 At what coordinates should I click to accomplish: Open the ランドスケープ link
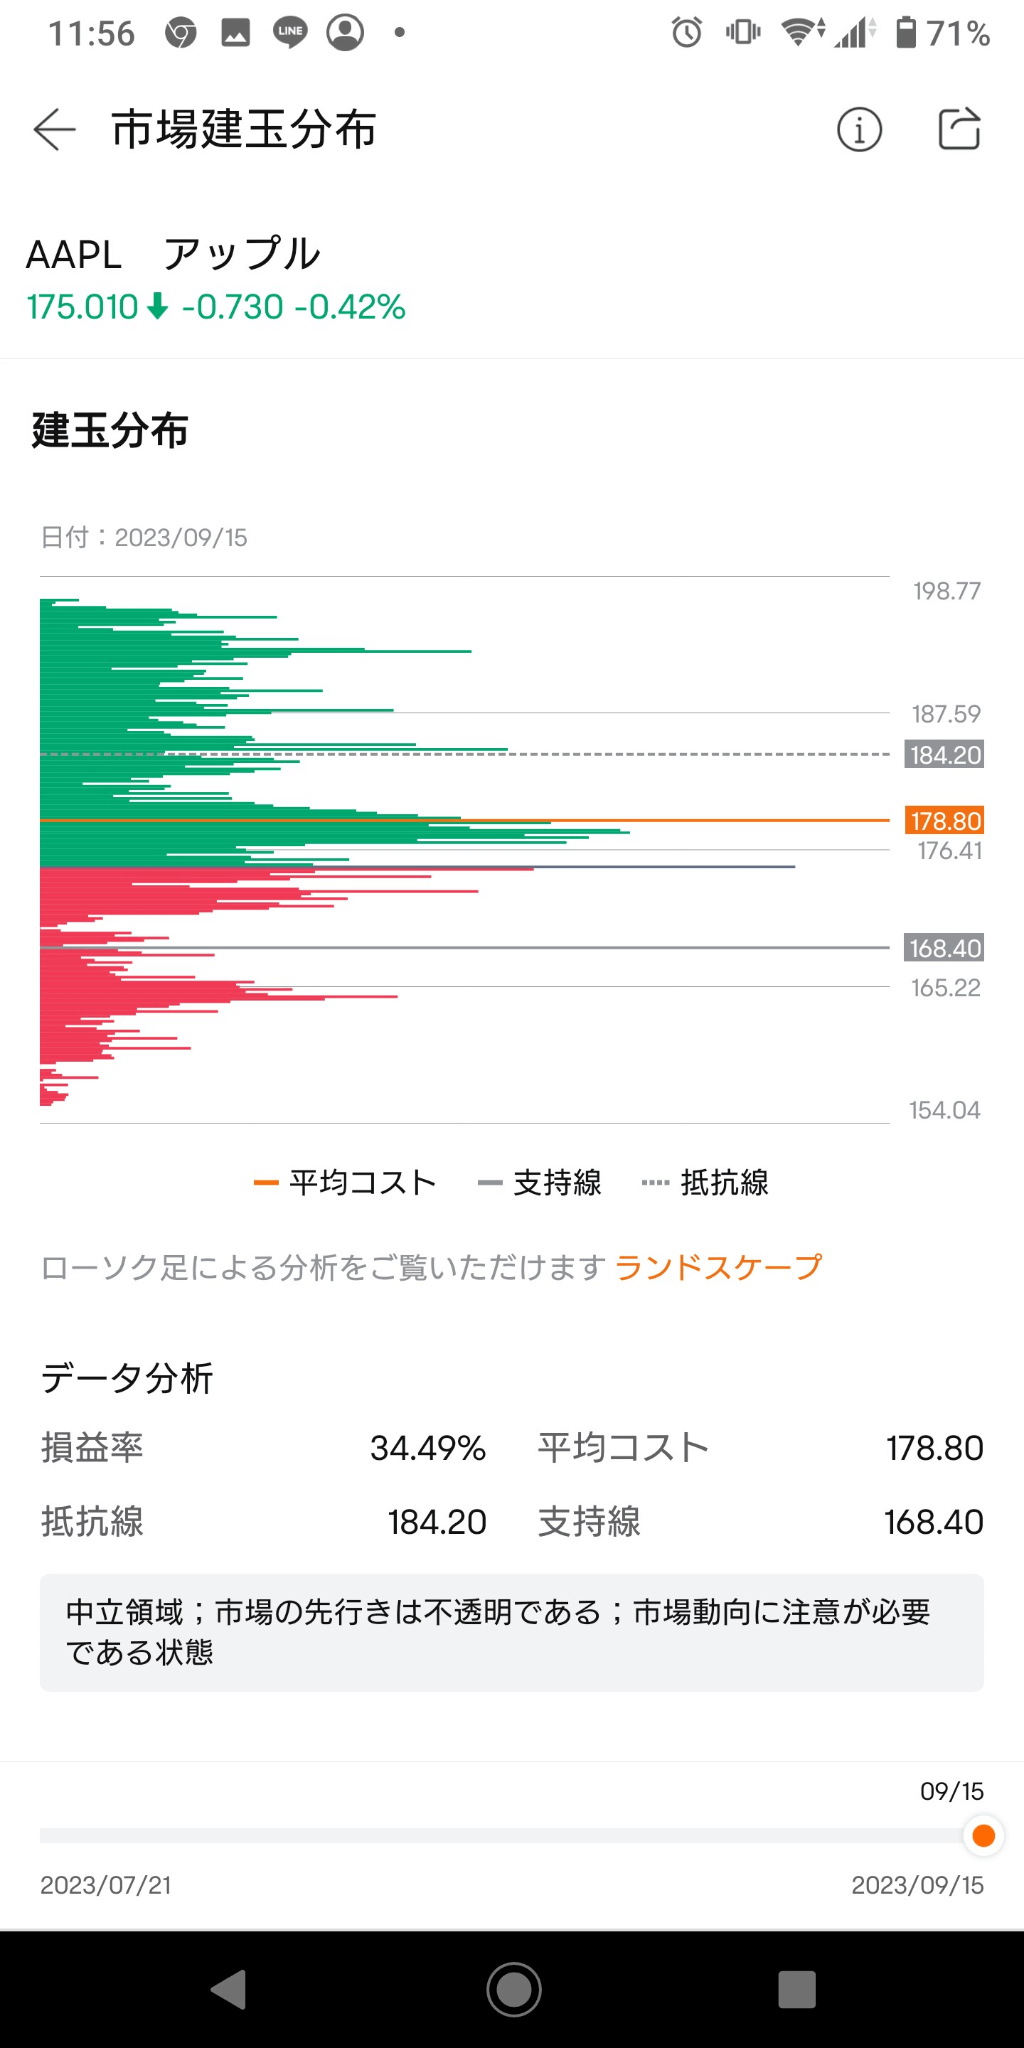coord(718,1267)
